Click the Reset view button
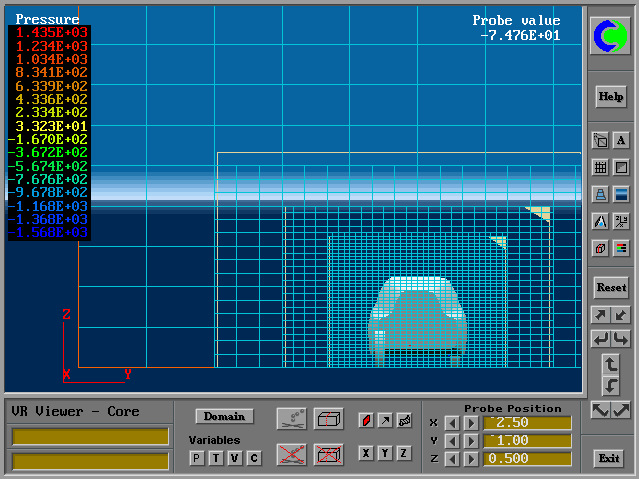The height and width of the screenshot is (479, 639). [610, 287]
